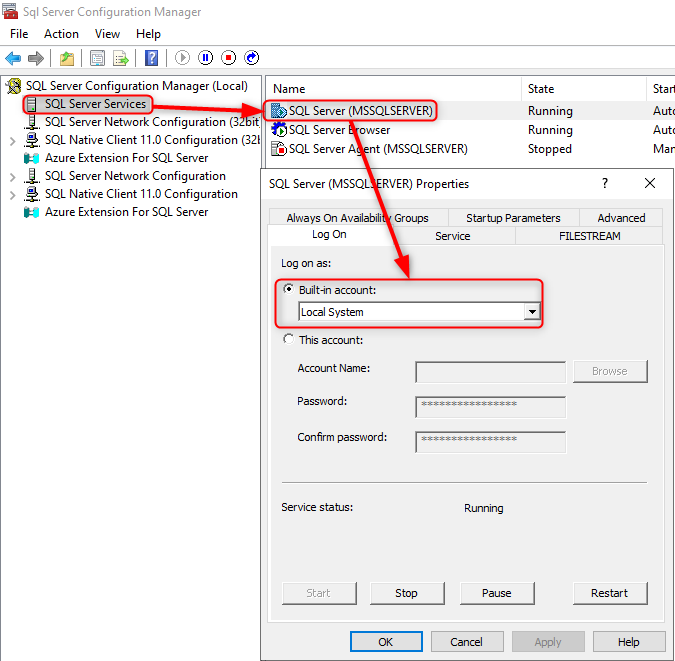
Task: Click the SQL Native Client 11.0 Configuration node icon
Action: [32, 194]
